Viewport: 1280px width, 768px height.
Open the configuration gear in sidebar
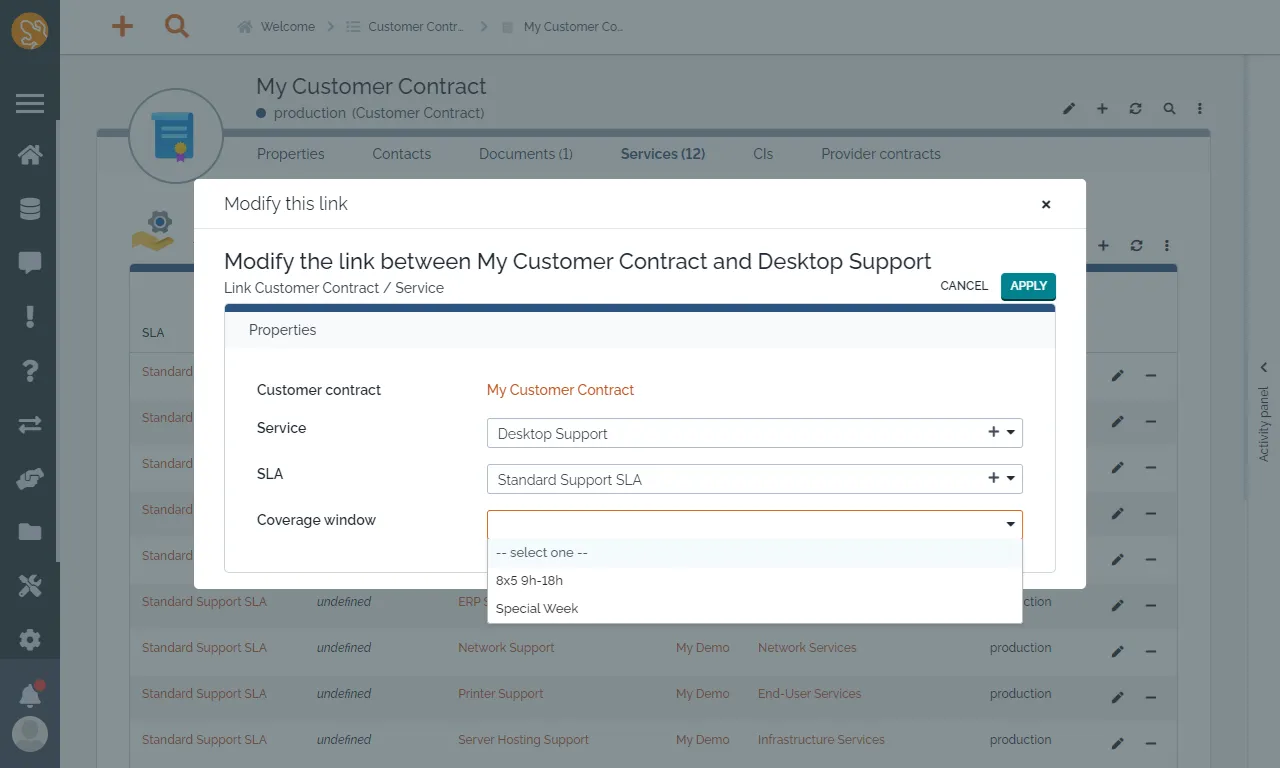pos(30,639)
